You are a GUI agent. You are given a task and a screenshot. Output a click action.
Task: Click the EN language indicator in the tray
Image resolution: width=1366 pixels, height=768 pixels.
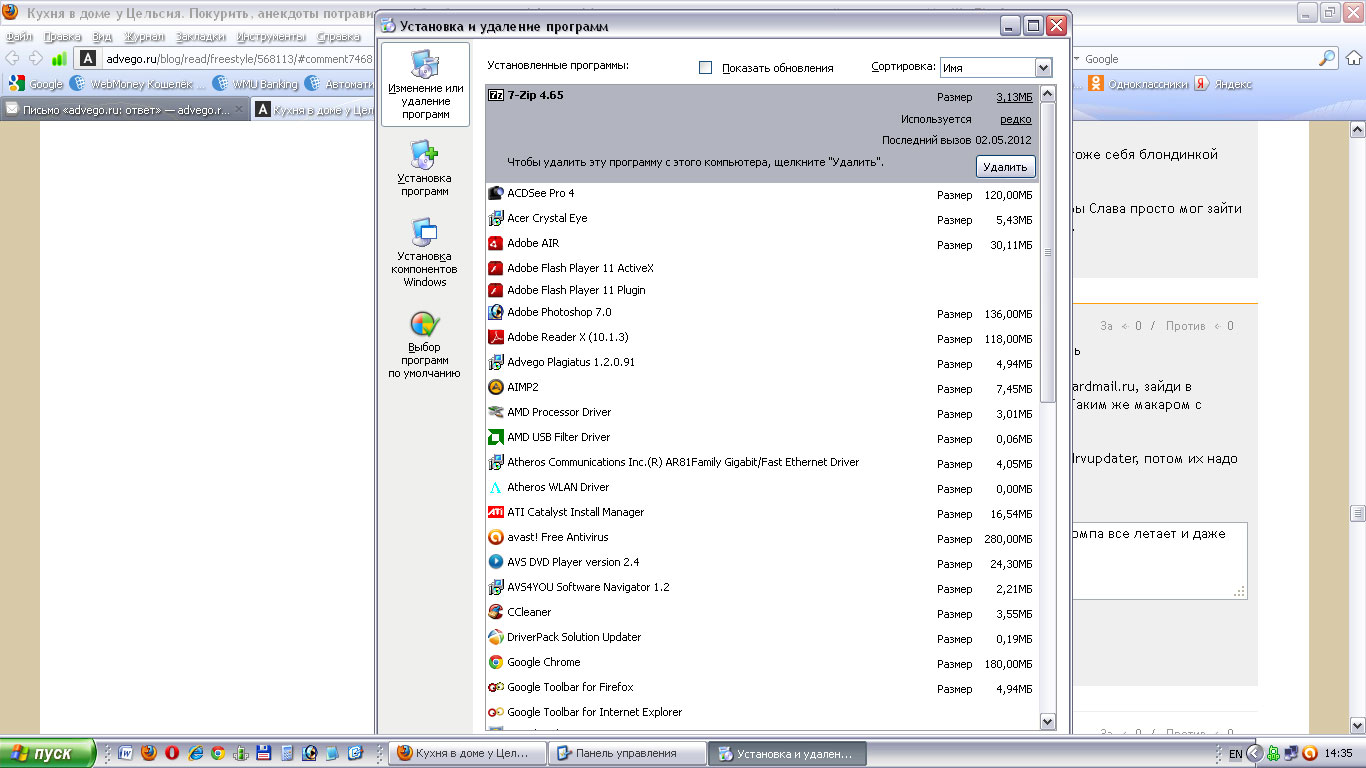[x=1235, y=753]
